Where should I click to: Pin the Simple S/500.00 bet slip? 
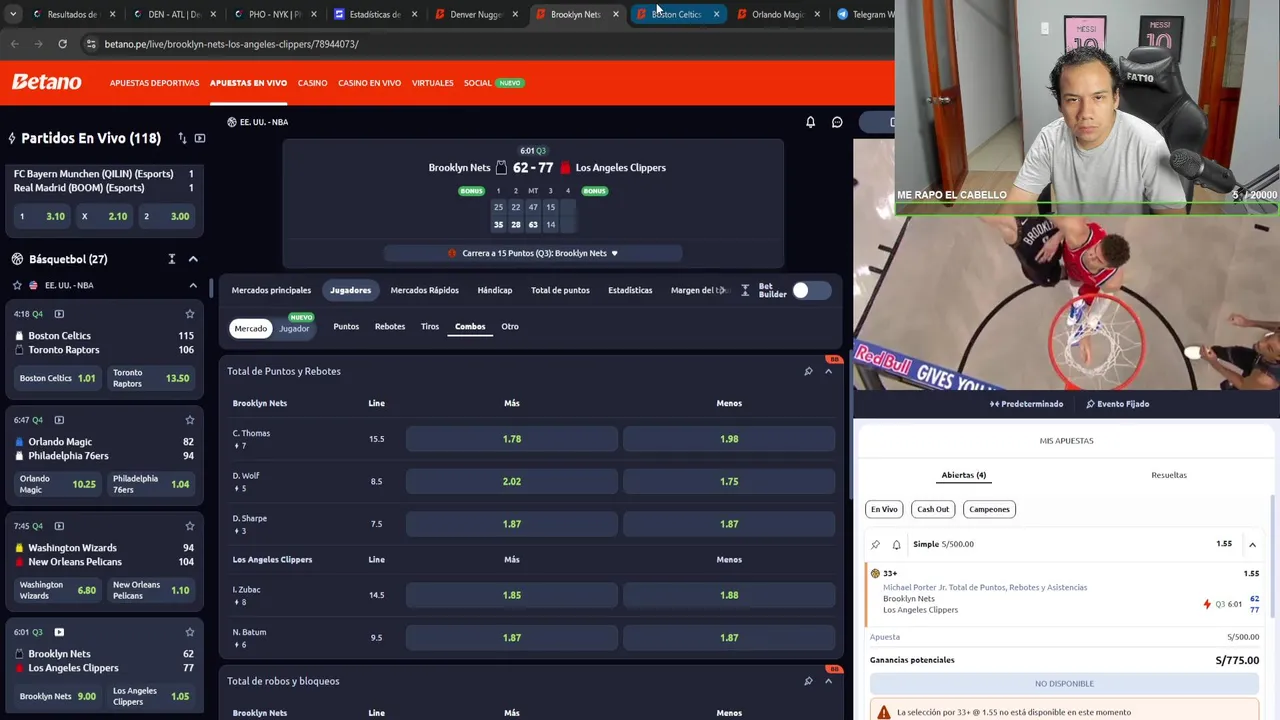[875, 544]
